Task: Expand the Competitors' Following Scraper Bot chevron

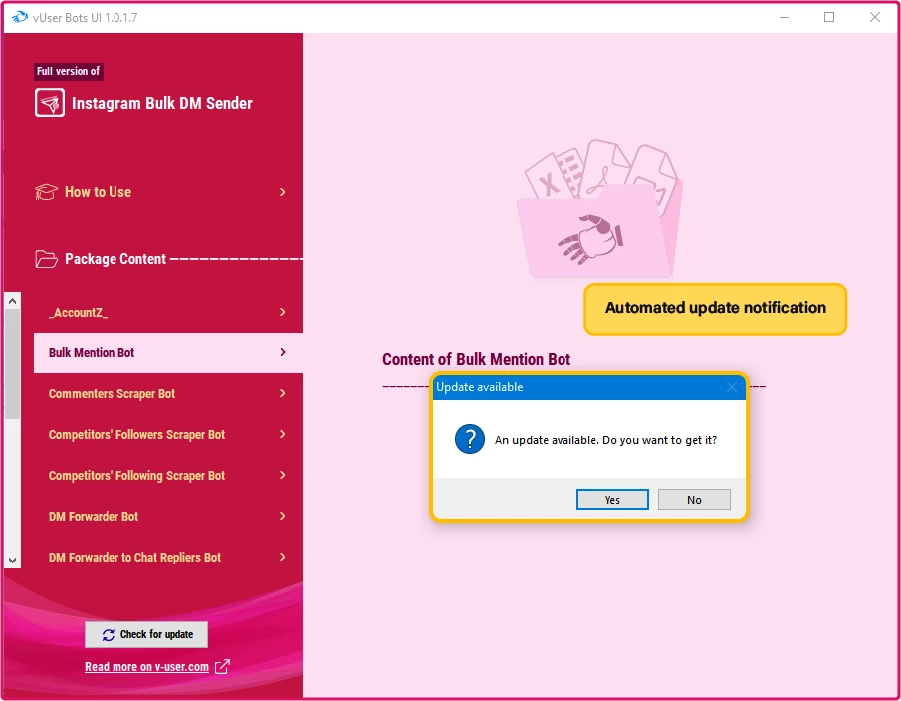Action: click(282, 475)
